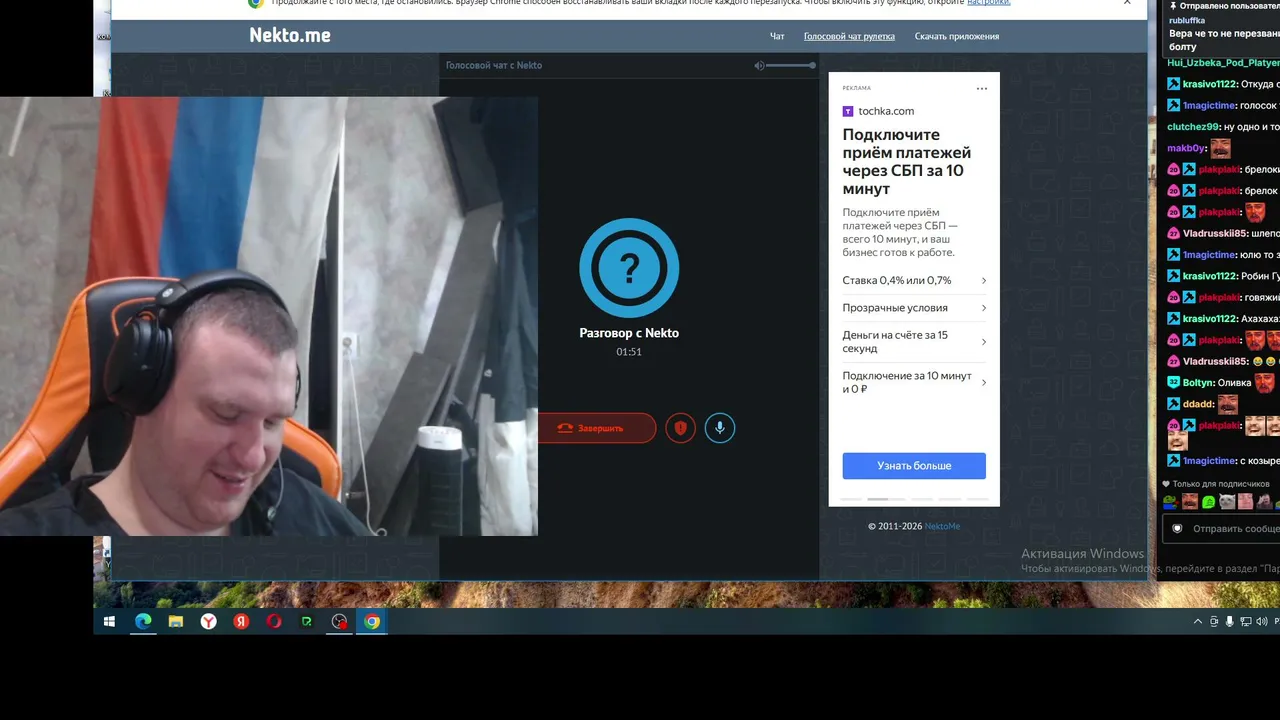Switch to Google Chrome in the taskbar
The width and height of the screenshot is (1280, 720).
coord(372,622)
